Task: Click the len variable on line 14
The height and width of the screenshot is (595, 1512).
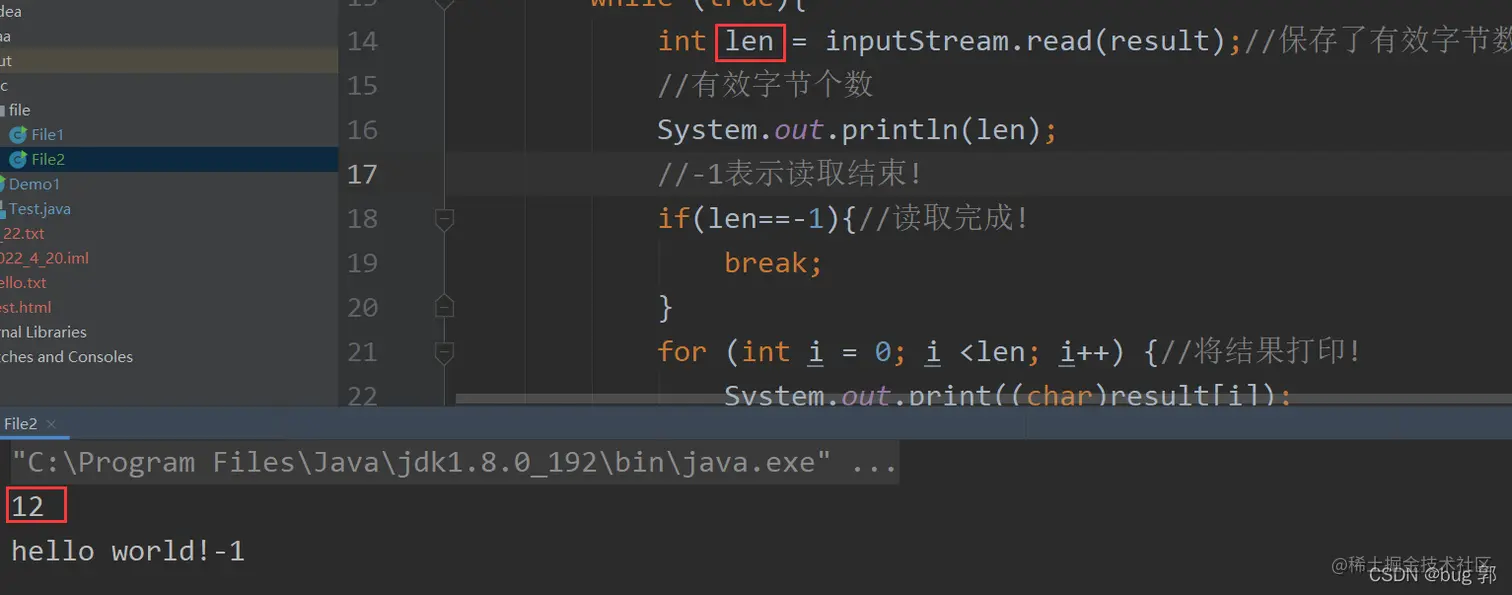Action: pyautogui.click(x=750, y=41)
